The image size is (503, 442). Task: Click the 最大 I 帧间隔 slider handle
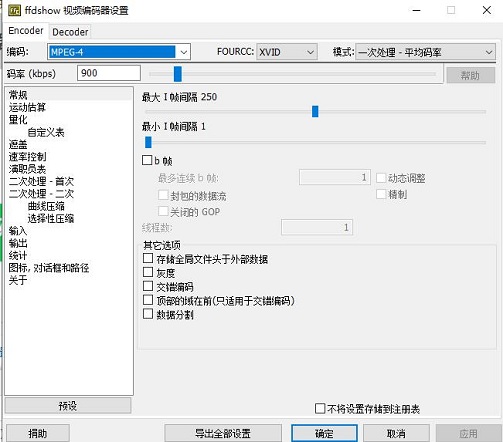coord(315,111)
